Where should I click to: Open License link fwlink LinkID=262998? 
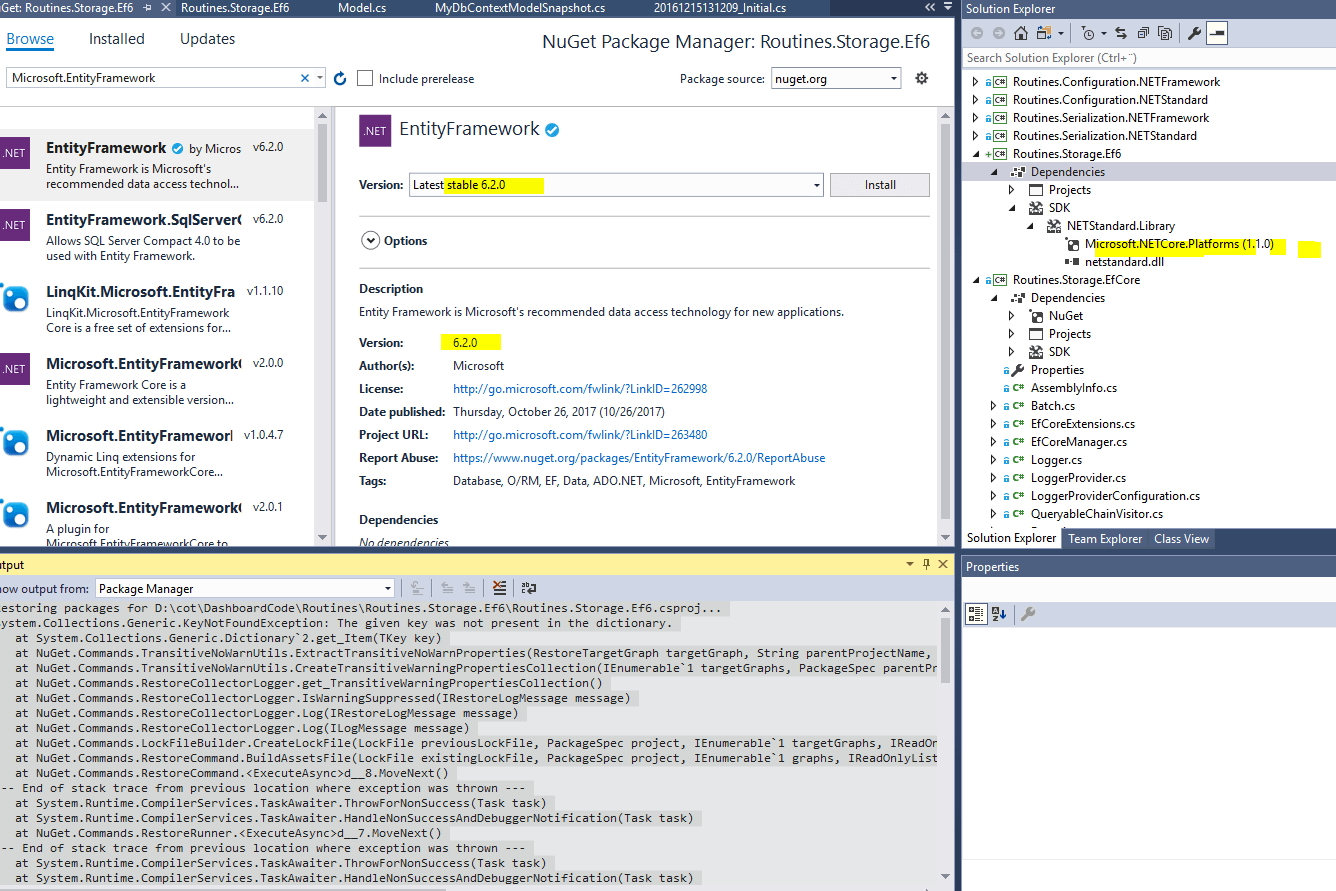(x=580, y=389)
